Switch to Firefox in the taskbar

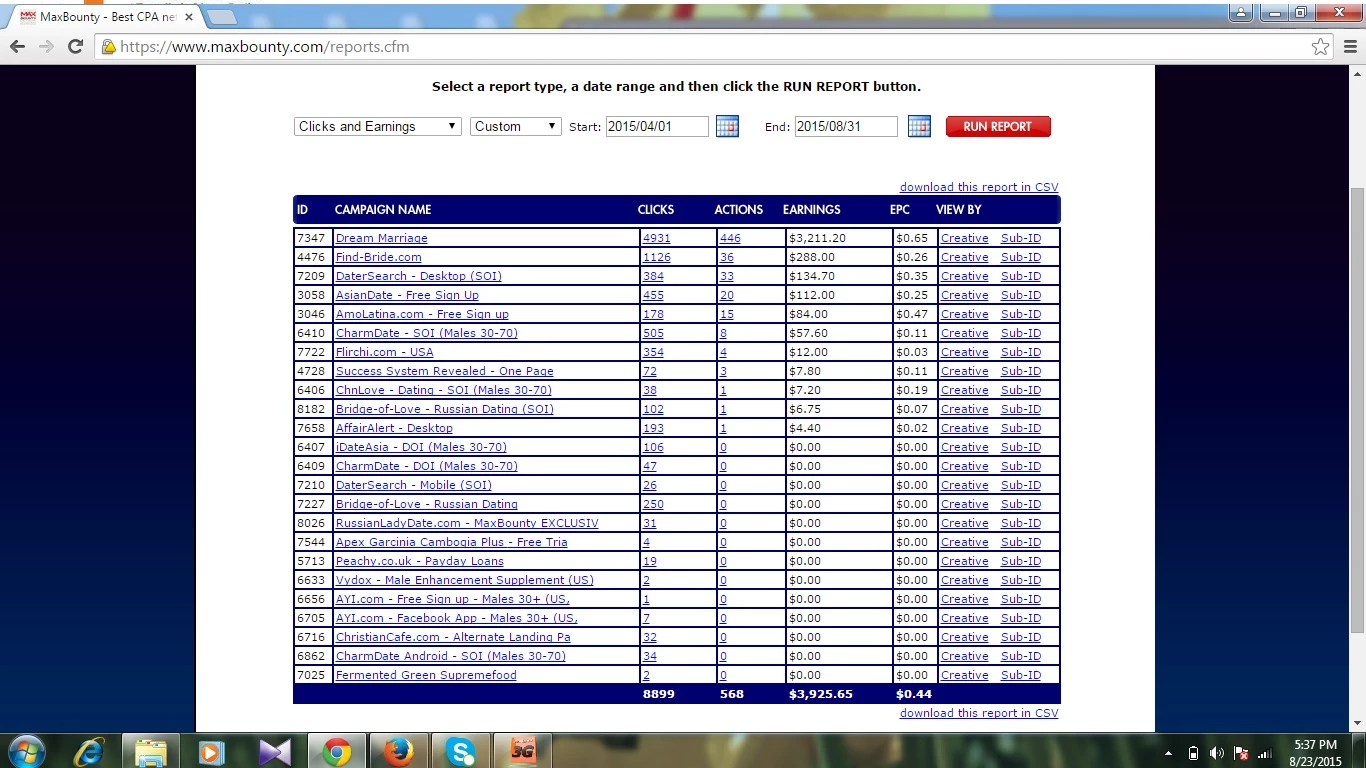click(x=398, y=751)
